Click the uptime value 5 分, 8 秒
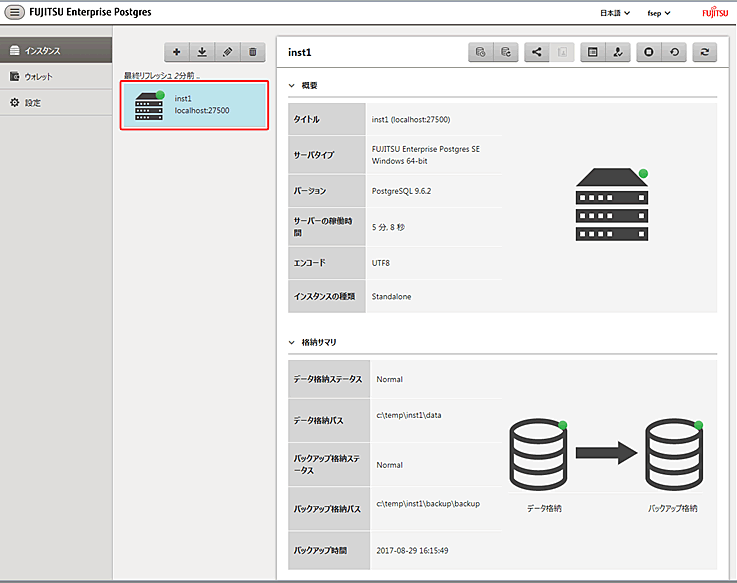The image size is (737, 583). pyautogui.click(x=388, y=227)
